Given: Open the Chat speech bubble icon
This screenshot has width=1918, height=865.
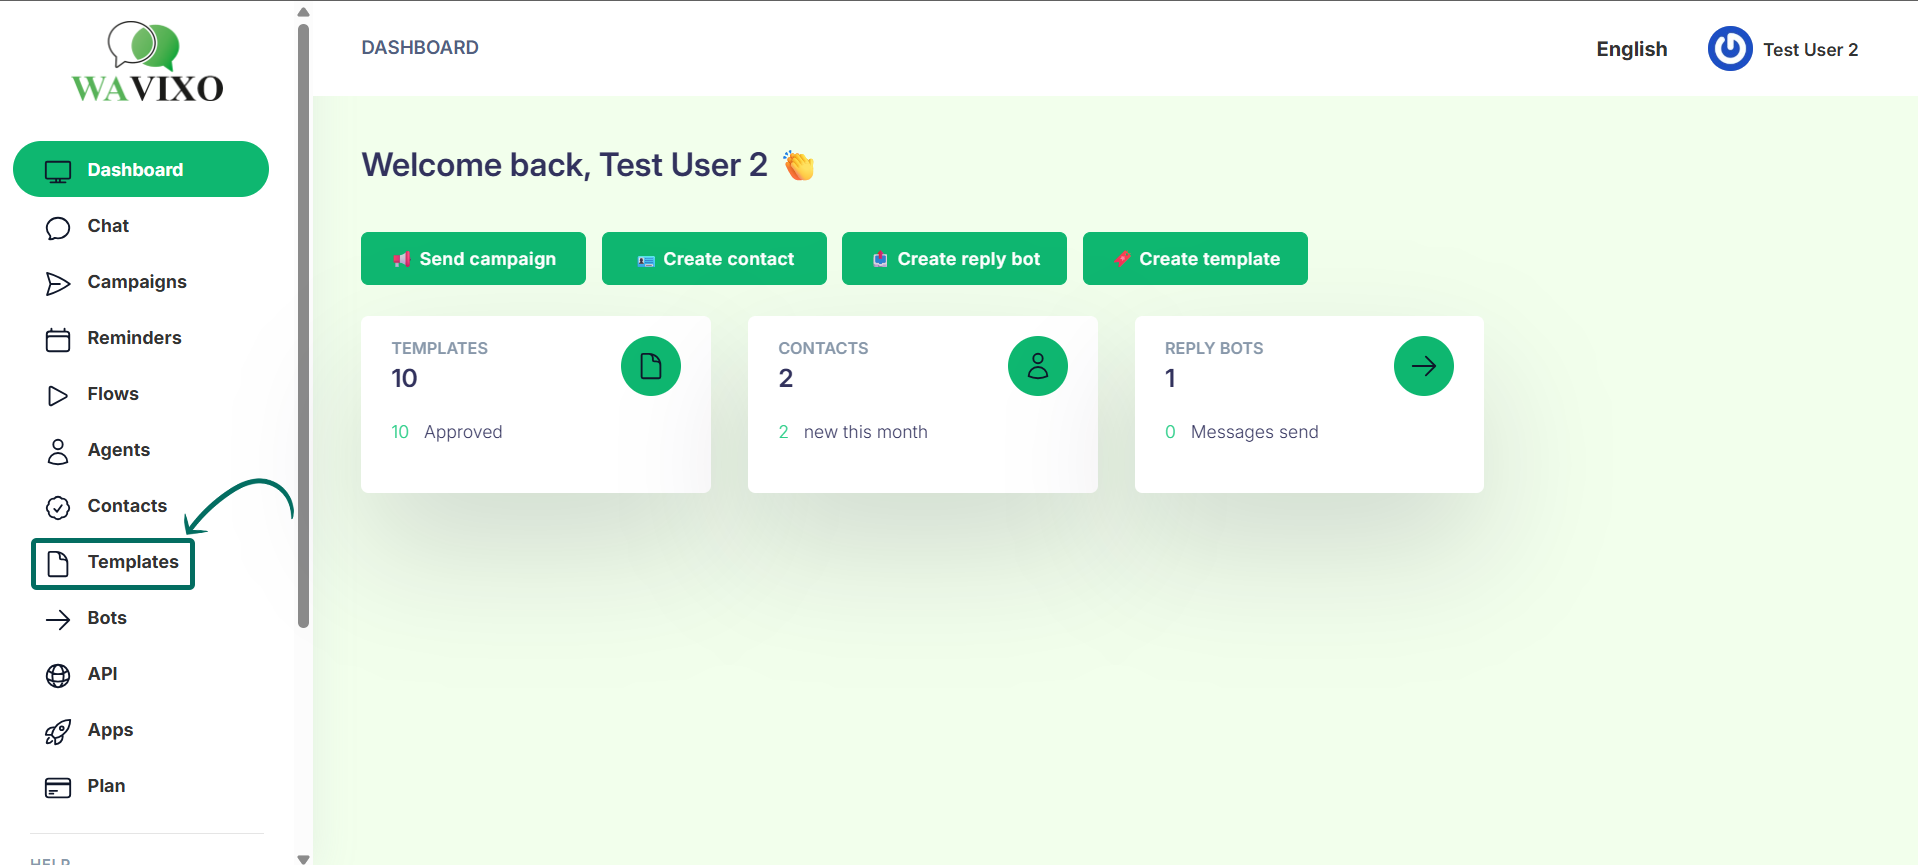Looking at the screenshot, I should [x=58, y=228].
